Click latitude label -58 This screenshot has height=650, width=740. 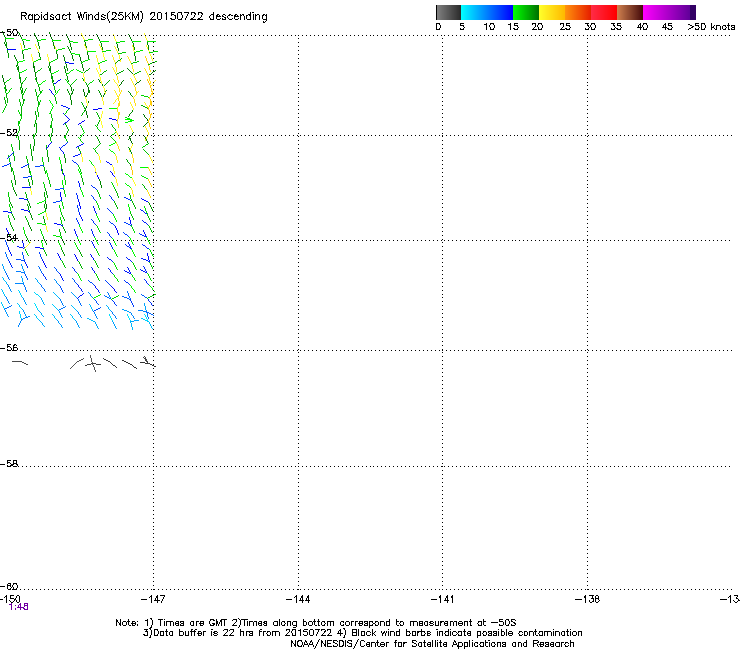click(9, 464)
